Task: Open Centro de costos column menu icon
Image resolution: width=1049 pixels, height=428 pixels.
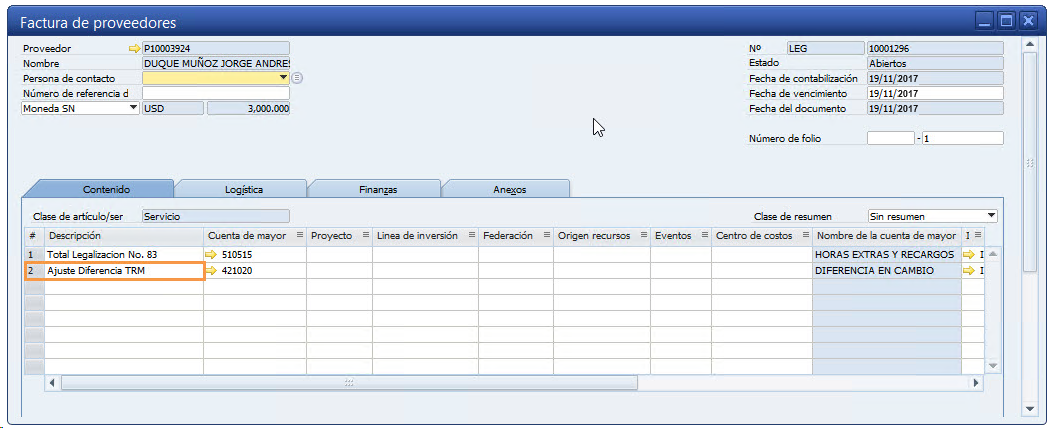Action: click(804, 236)
